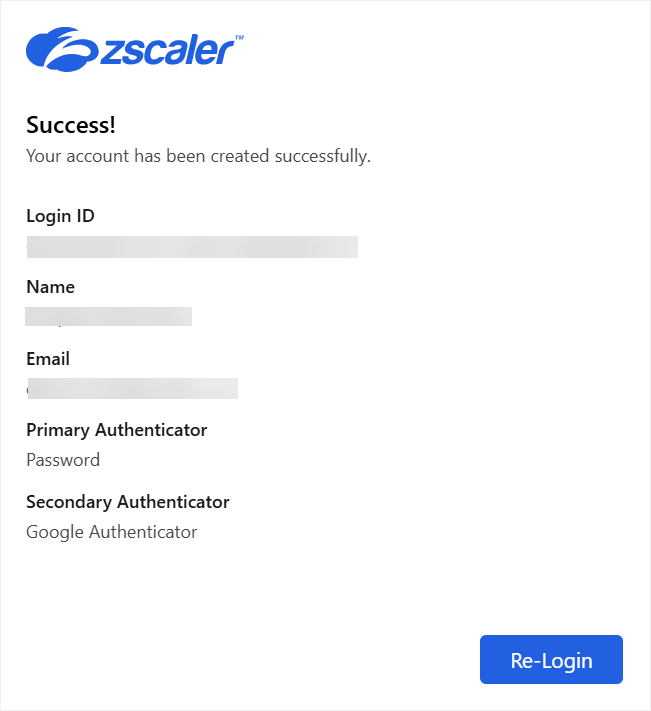Viewport: 651px width, 711px height.
Task: Click the Name field label
Action: tap(50, 287)
